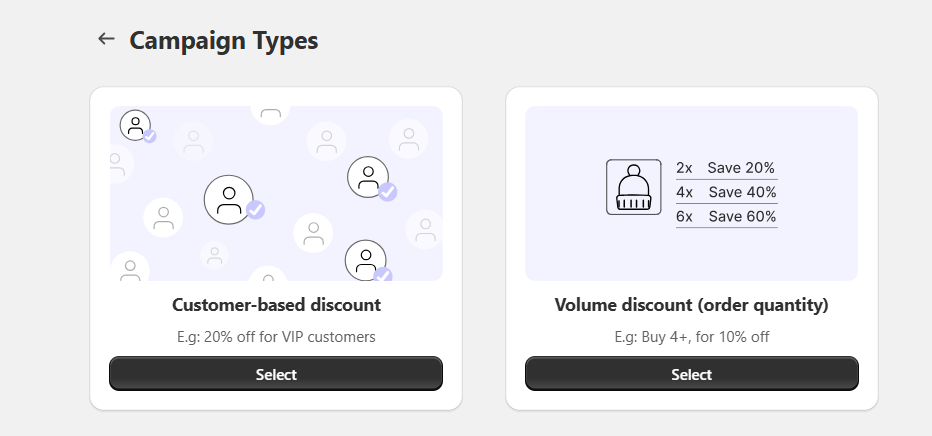Viewport: 932px width, 436px height.
Task: Click the small checked user icon at top-left corner
Action: pyautogui.click(x=136, y=125)
